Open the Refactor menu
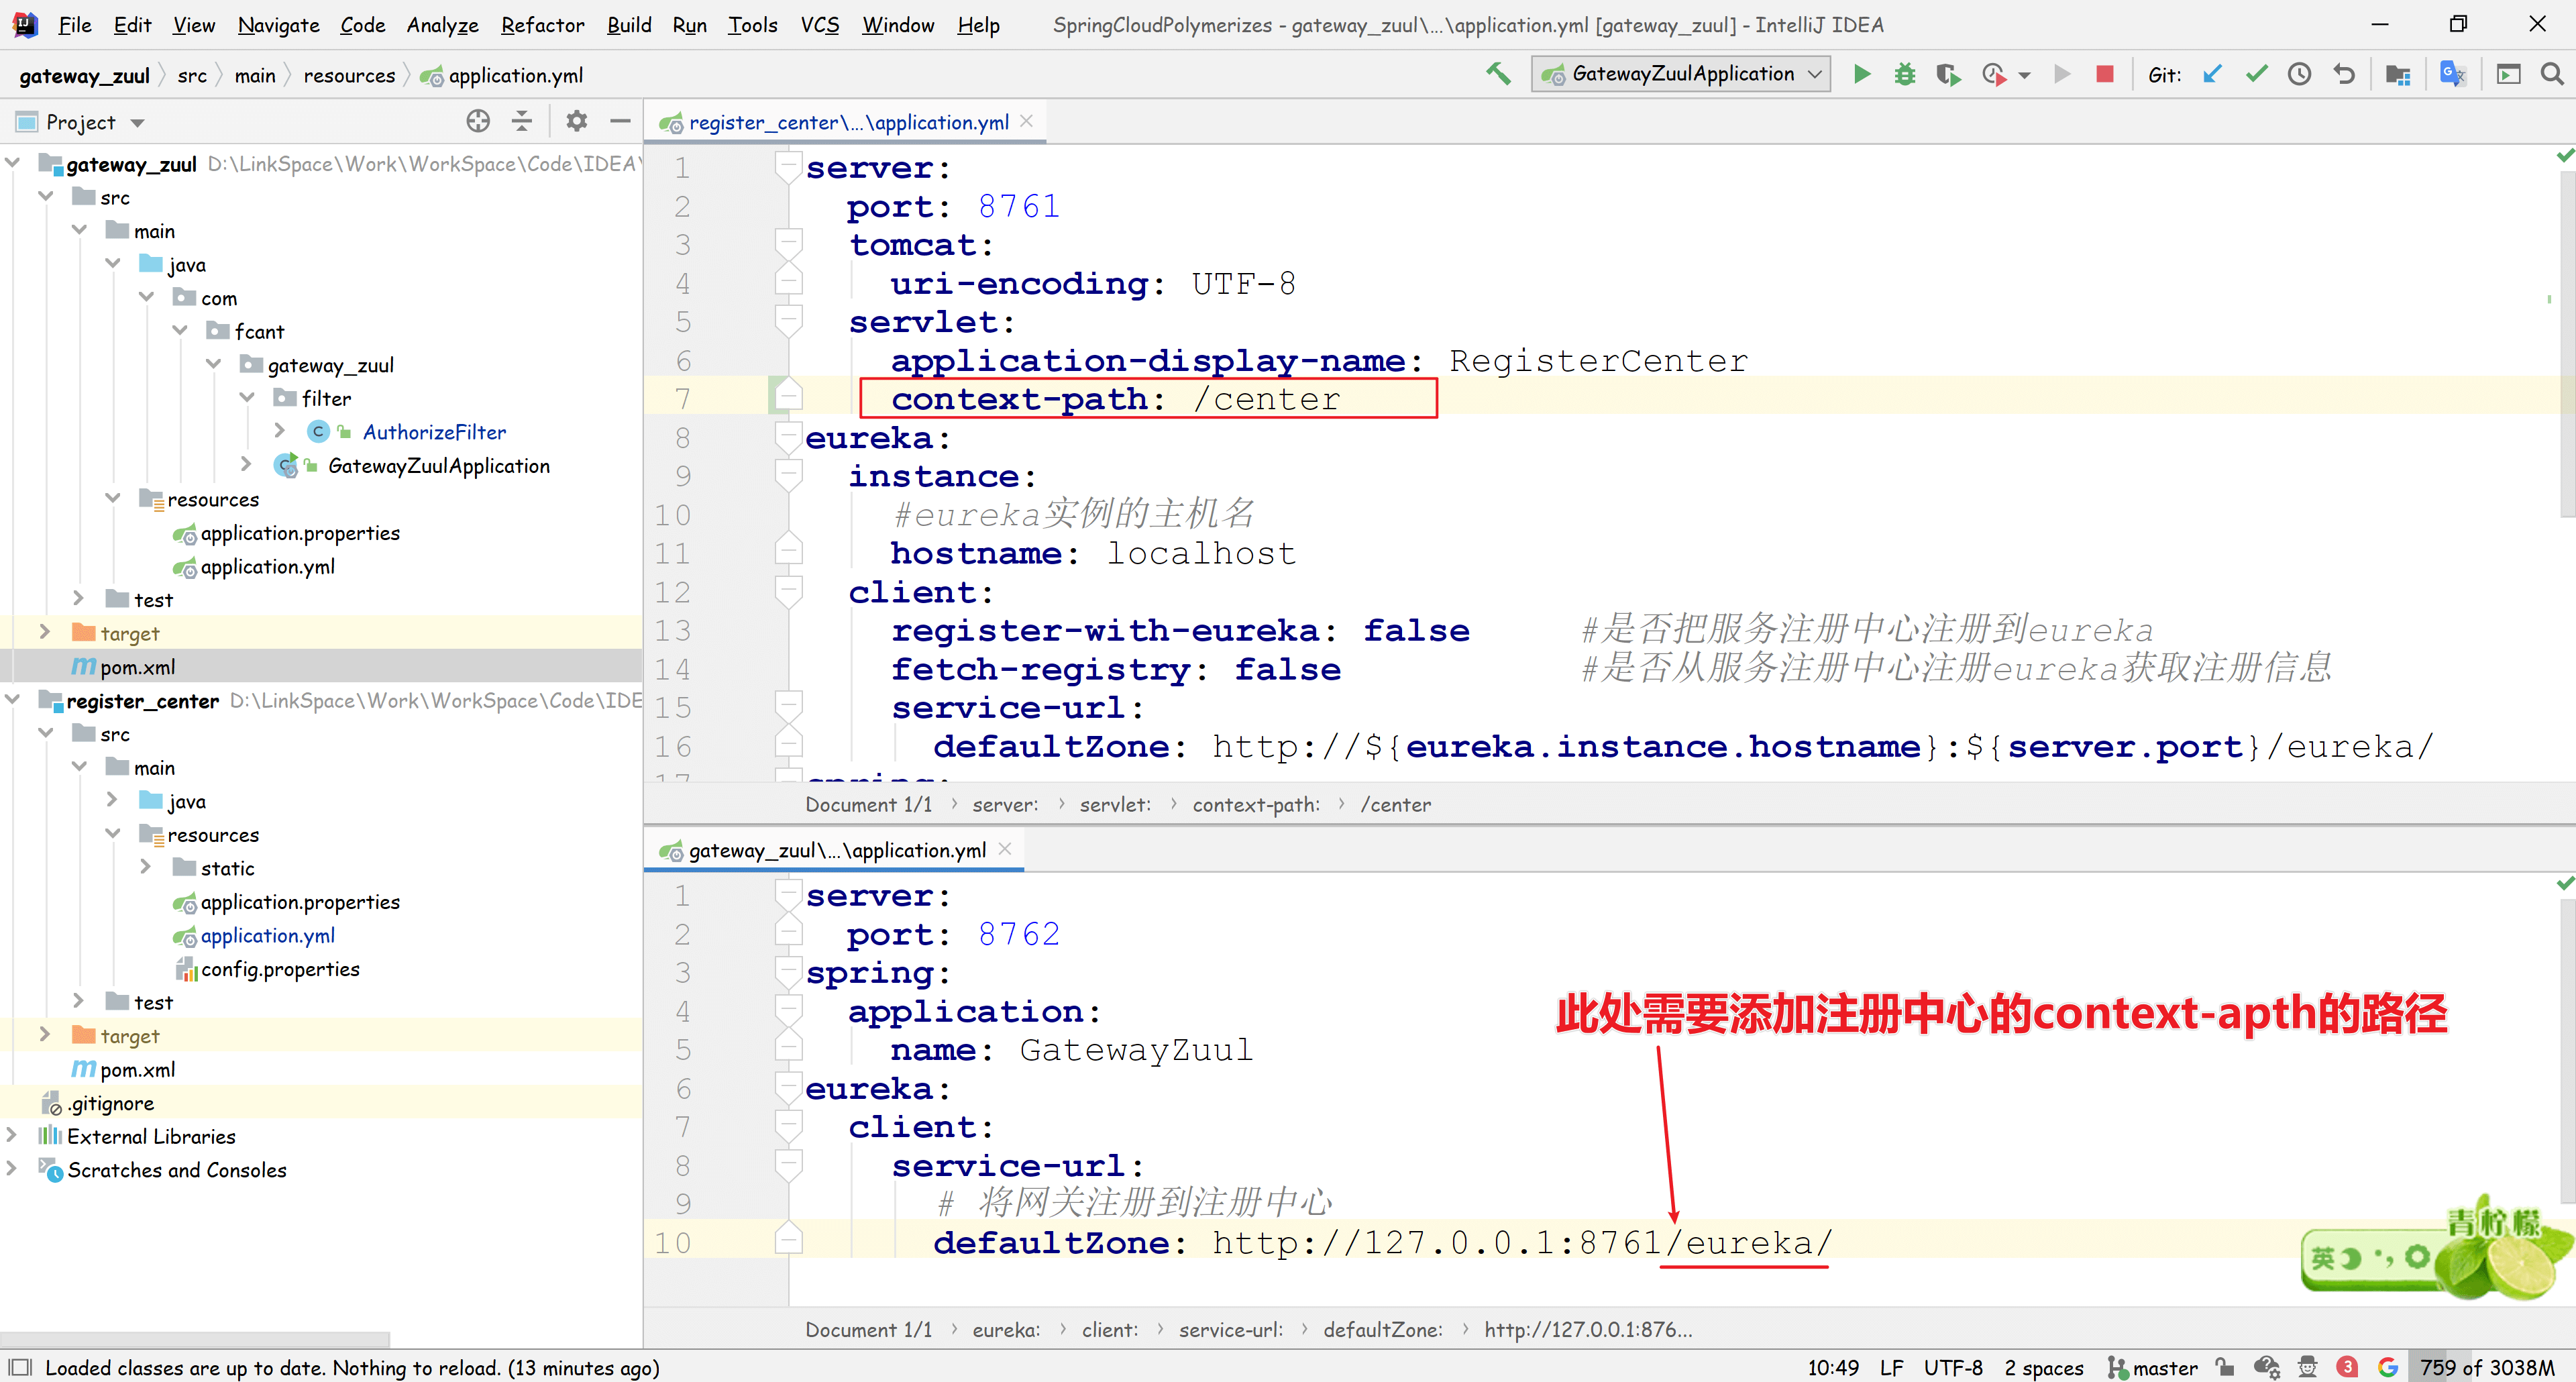 [x=542, y=25]
